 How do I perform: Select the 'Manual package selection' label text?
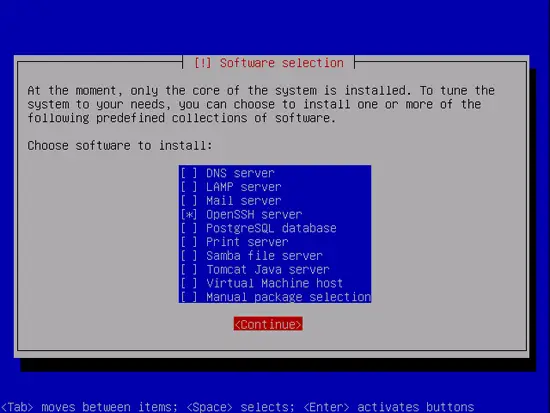pos(288,297)
